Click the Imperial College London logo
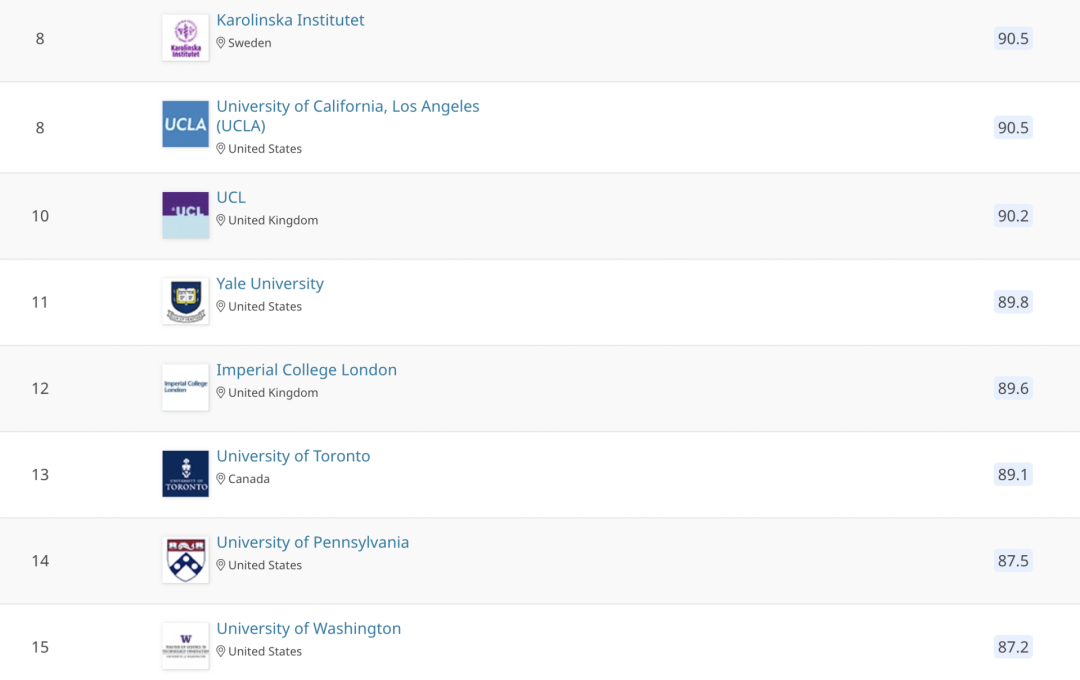This screenshot has height=680, width=1080. [x=185, y=387]
